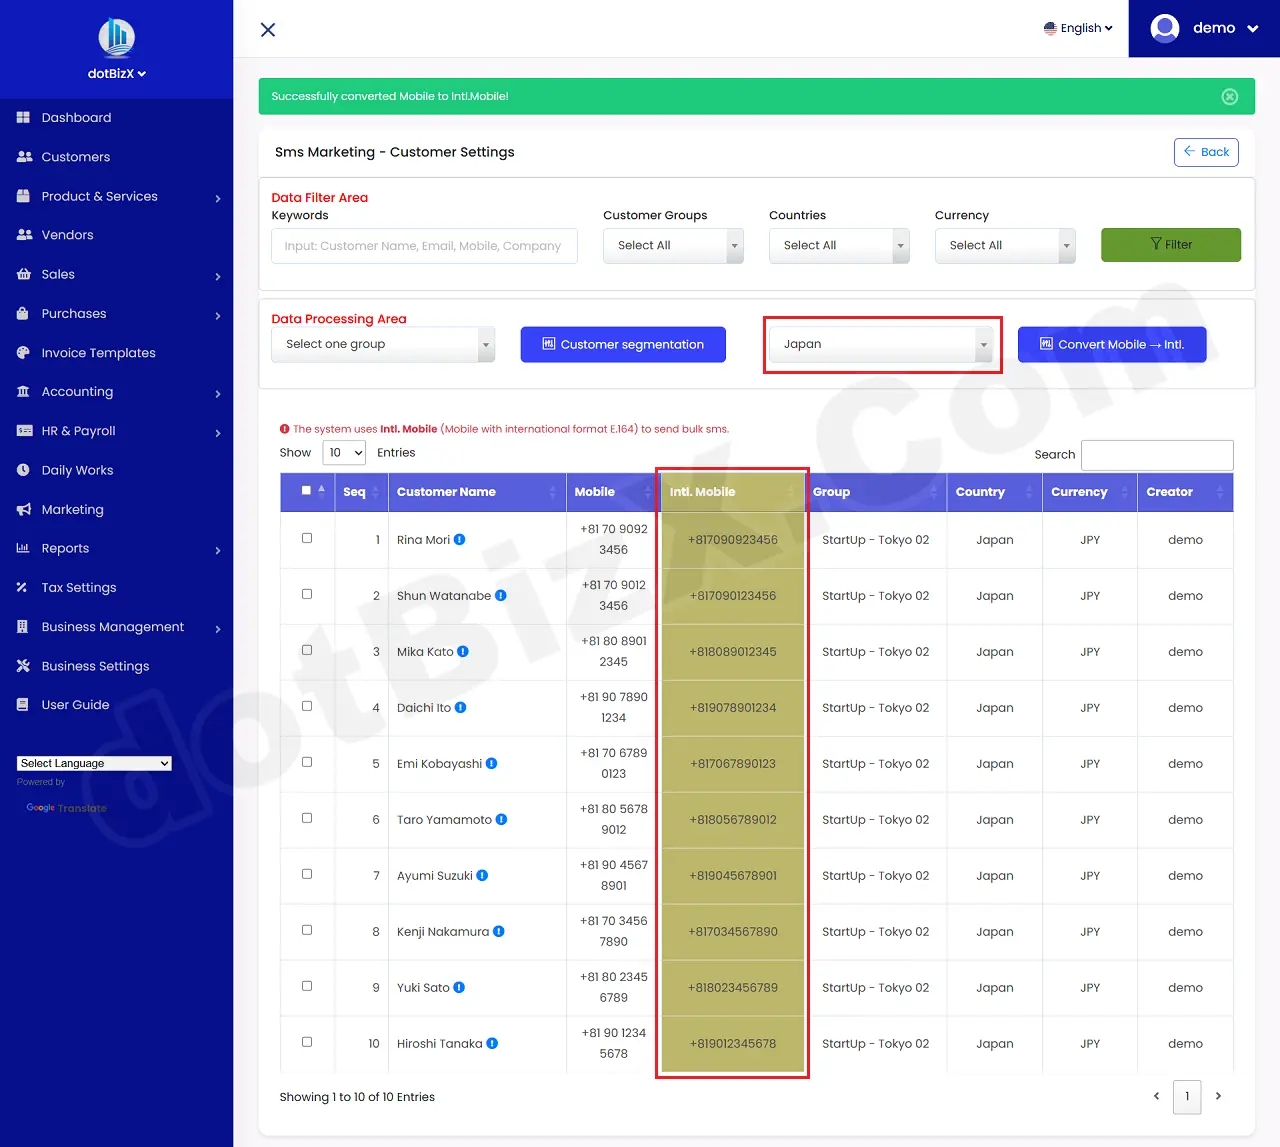Expand the Customer Groups Select All dropdown

(x=672, y=246)
